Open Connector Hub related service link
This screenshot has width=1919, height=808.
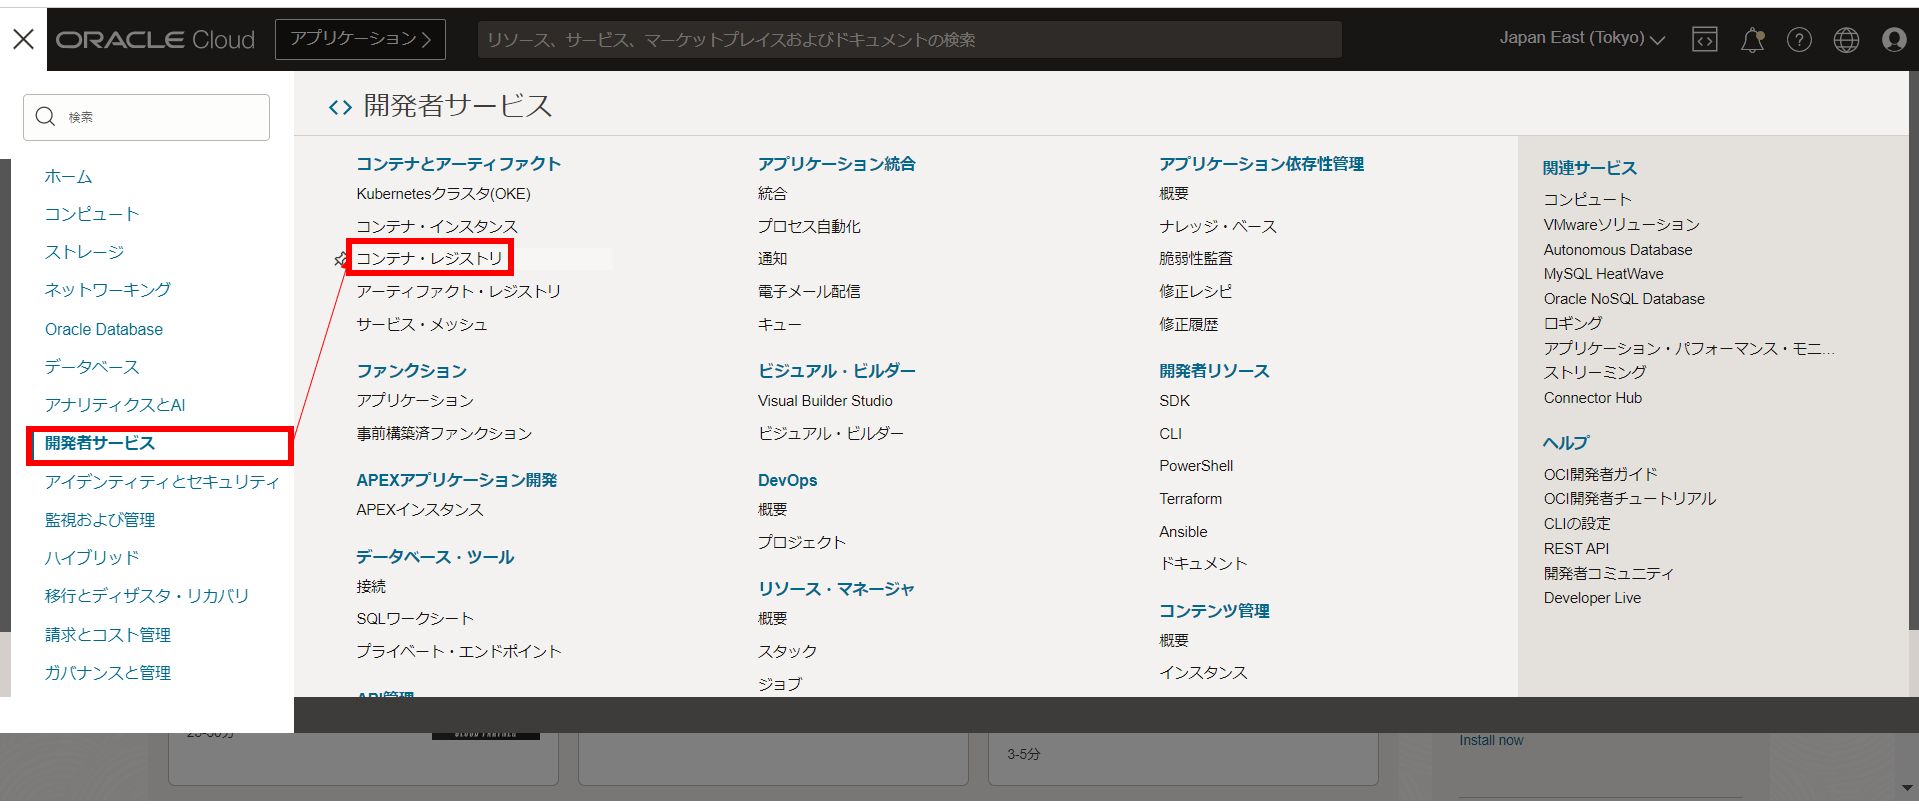(1593, 398)
